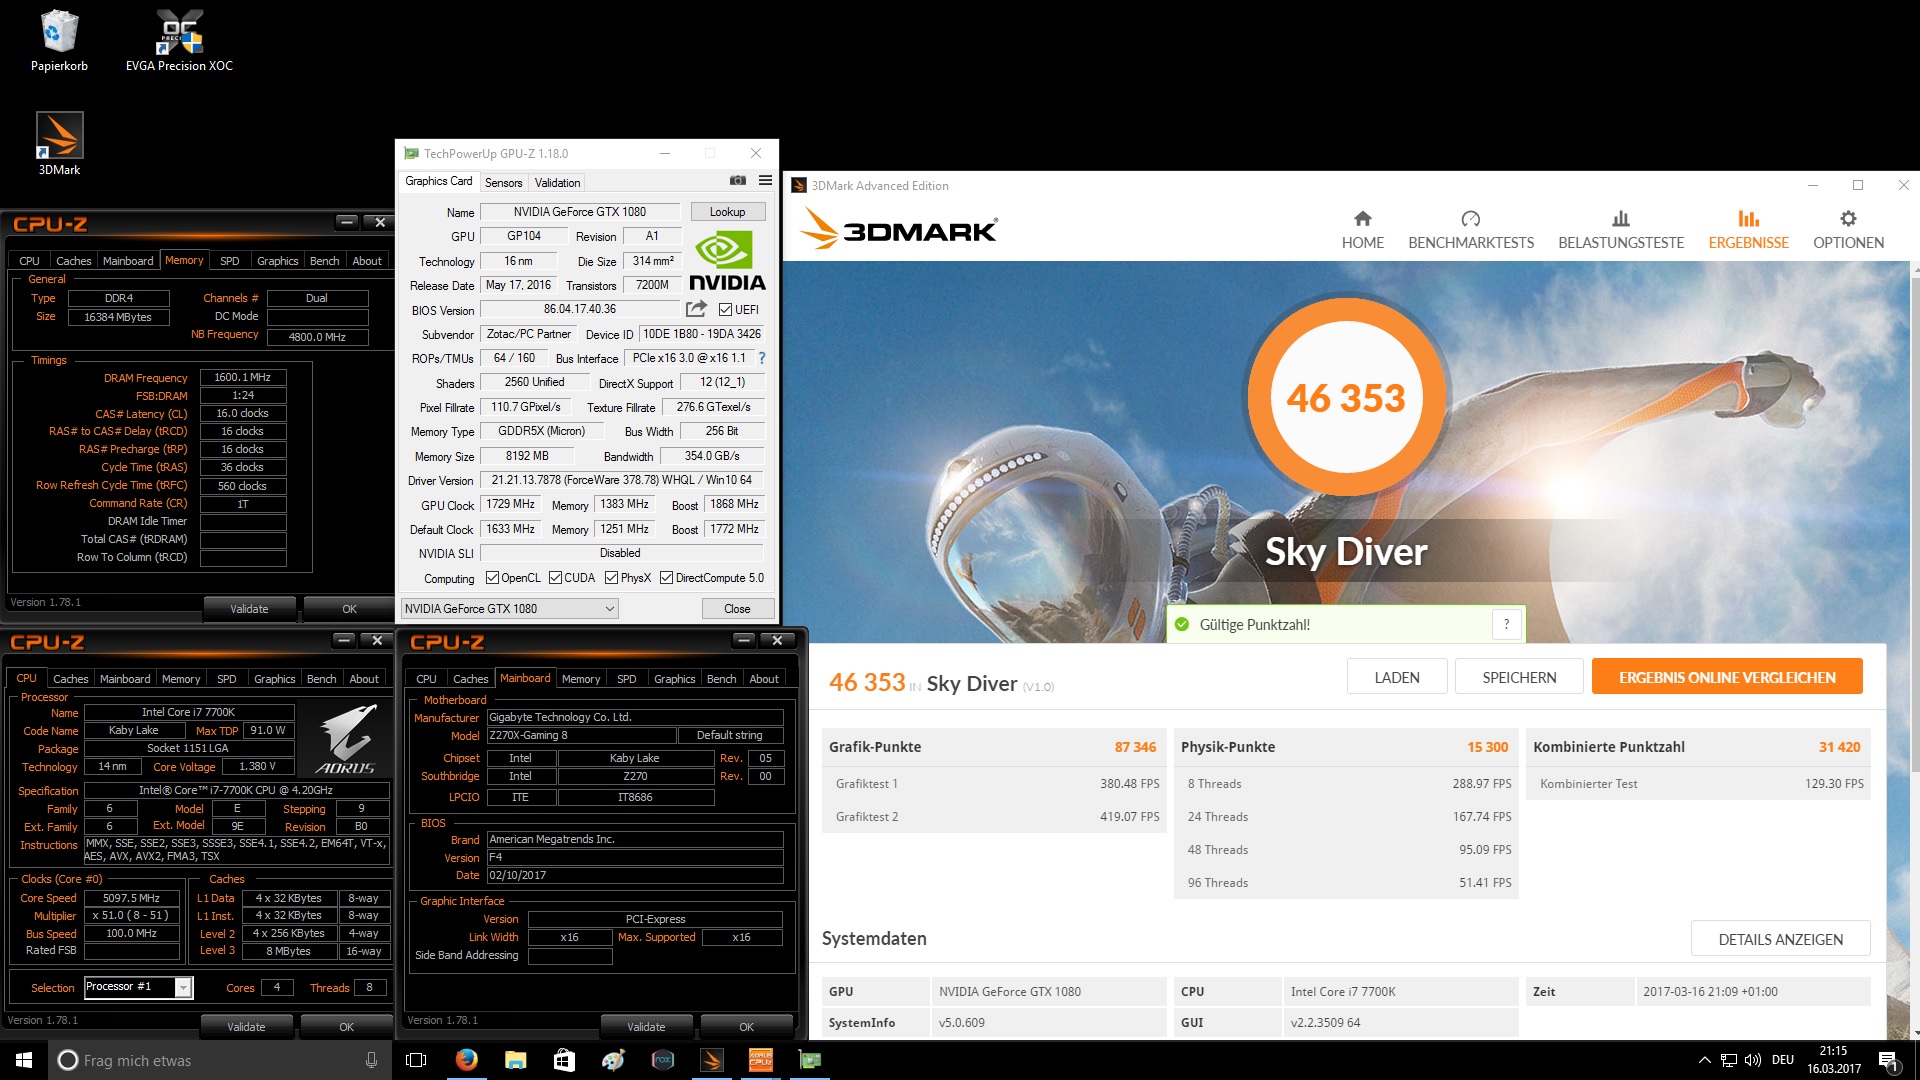Click the BENCHMARKTESTS gauge icon
The width and height of the screenshot is (1920, 1080).
(x=1470, y=218)
